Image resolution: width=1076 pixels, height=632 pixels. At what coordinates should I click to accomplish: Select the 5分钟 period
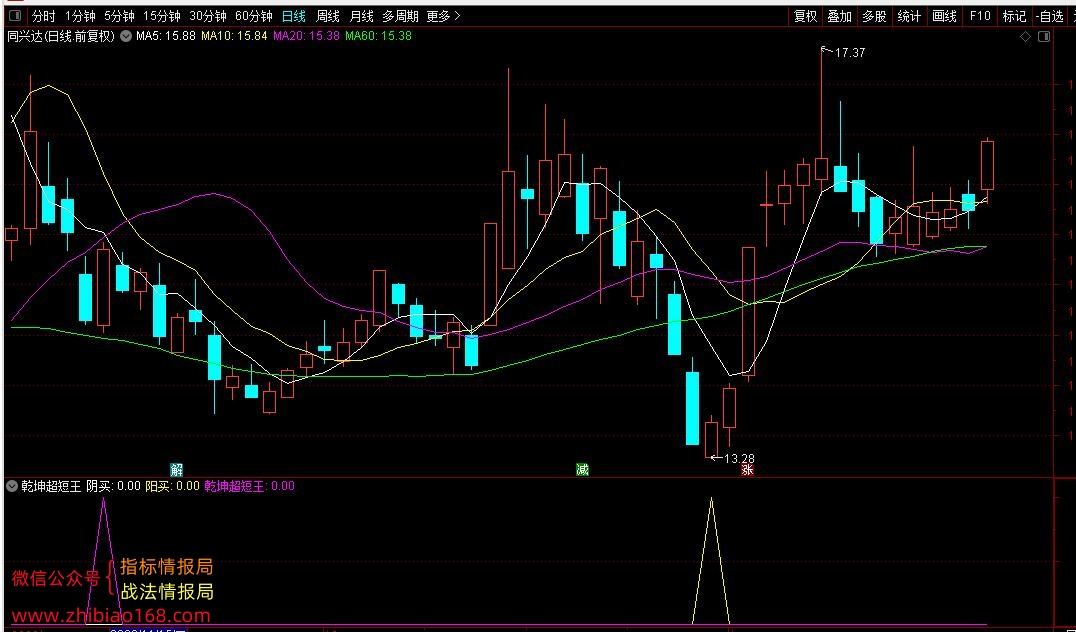pyautogui.click(x=119, y=16)
